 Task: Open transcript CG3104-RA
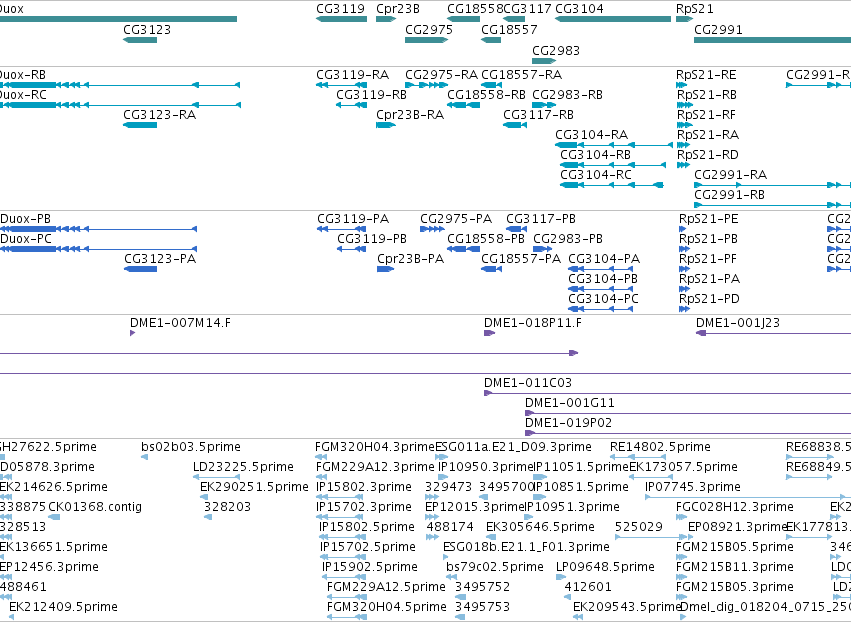click(592, 135)
